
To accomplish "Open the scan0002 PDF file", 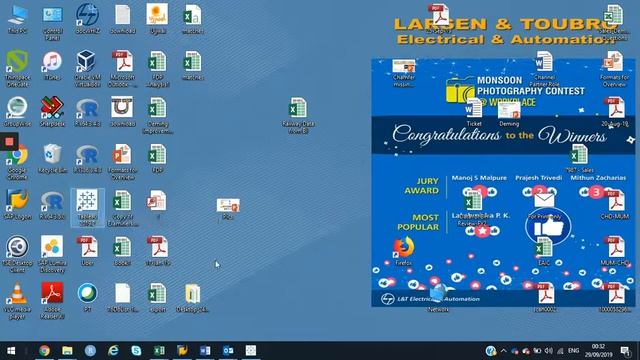I will 545,297.
